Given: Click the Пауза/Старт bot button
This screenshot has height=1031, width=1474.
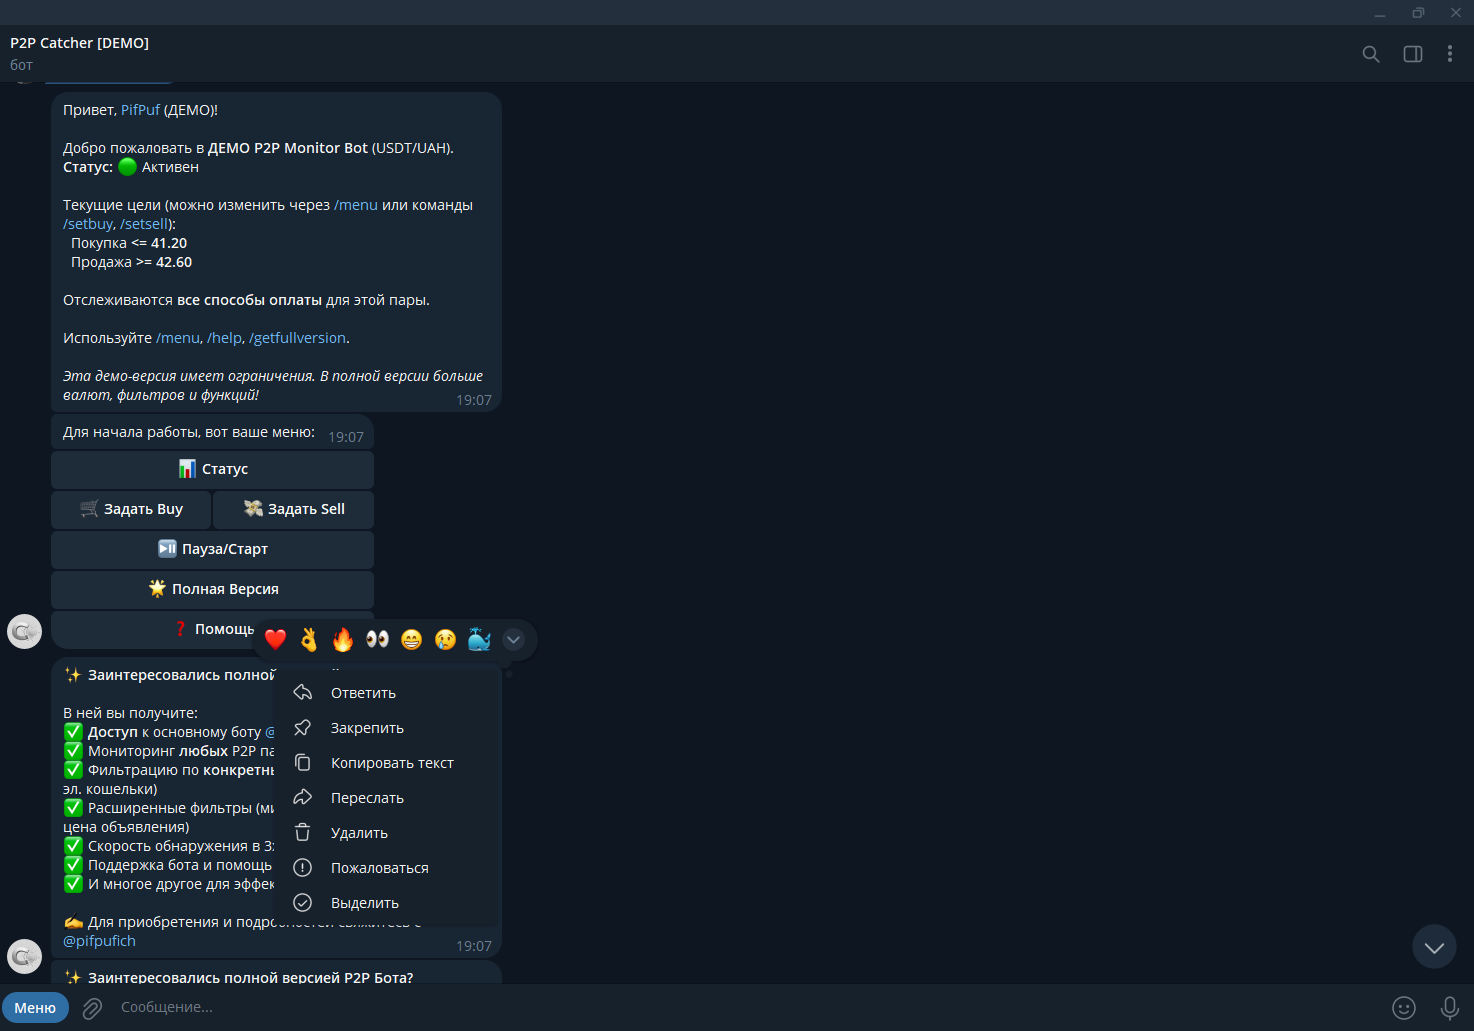Looking at the screenshot, I should pos(212,549).
